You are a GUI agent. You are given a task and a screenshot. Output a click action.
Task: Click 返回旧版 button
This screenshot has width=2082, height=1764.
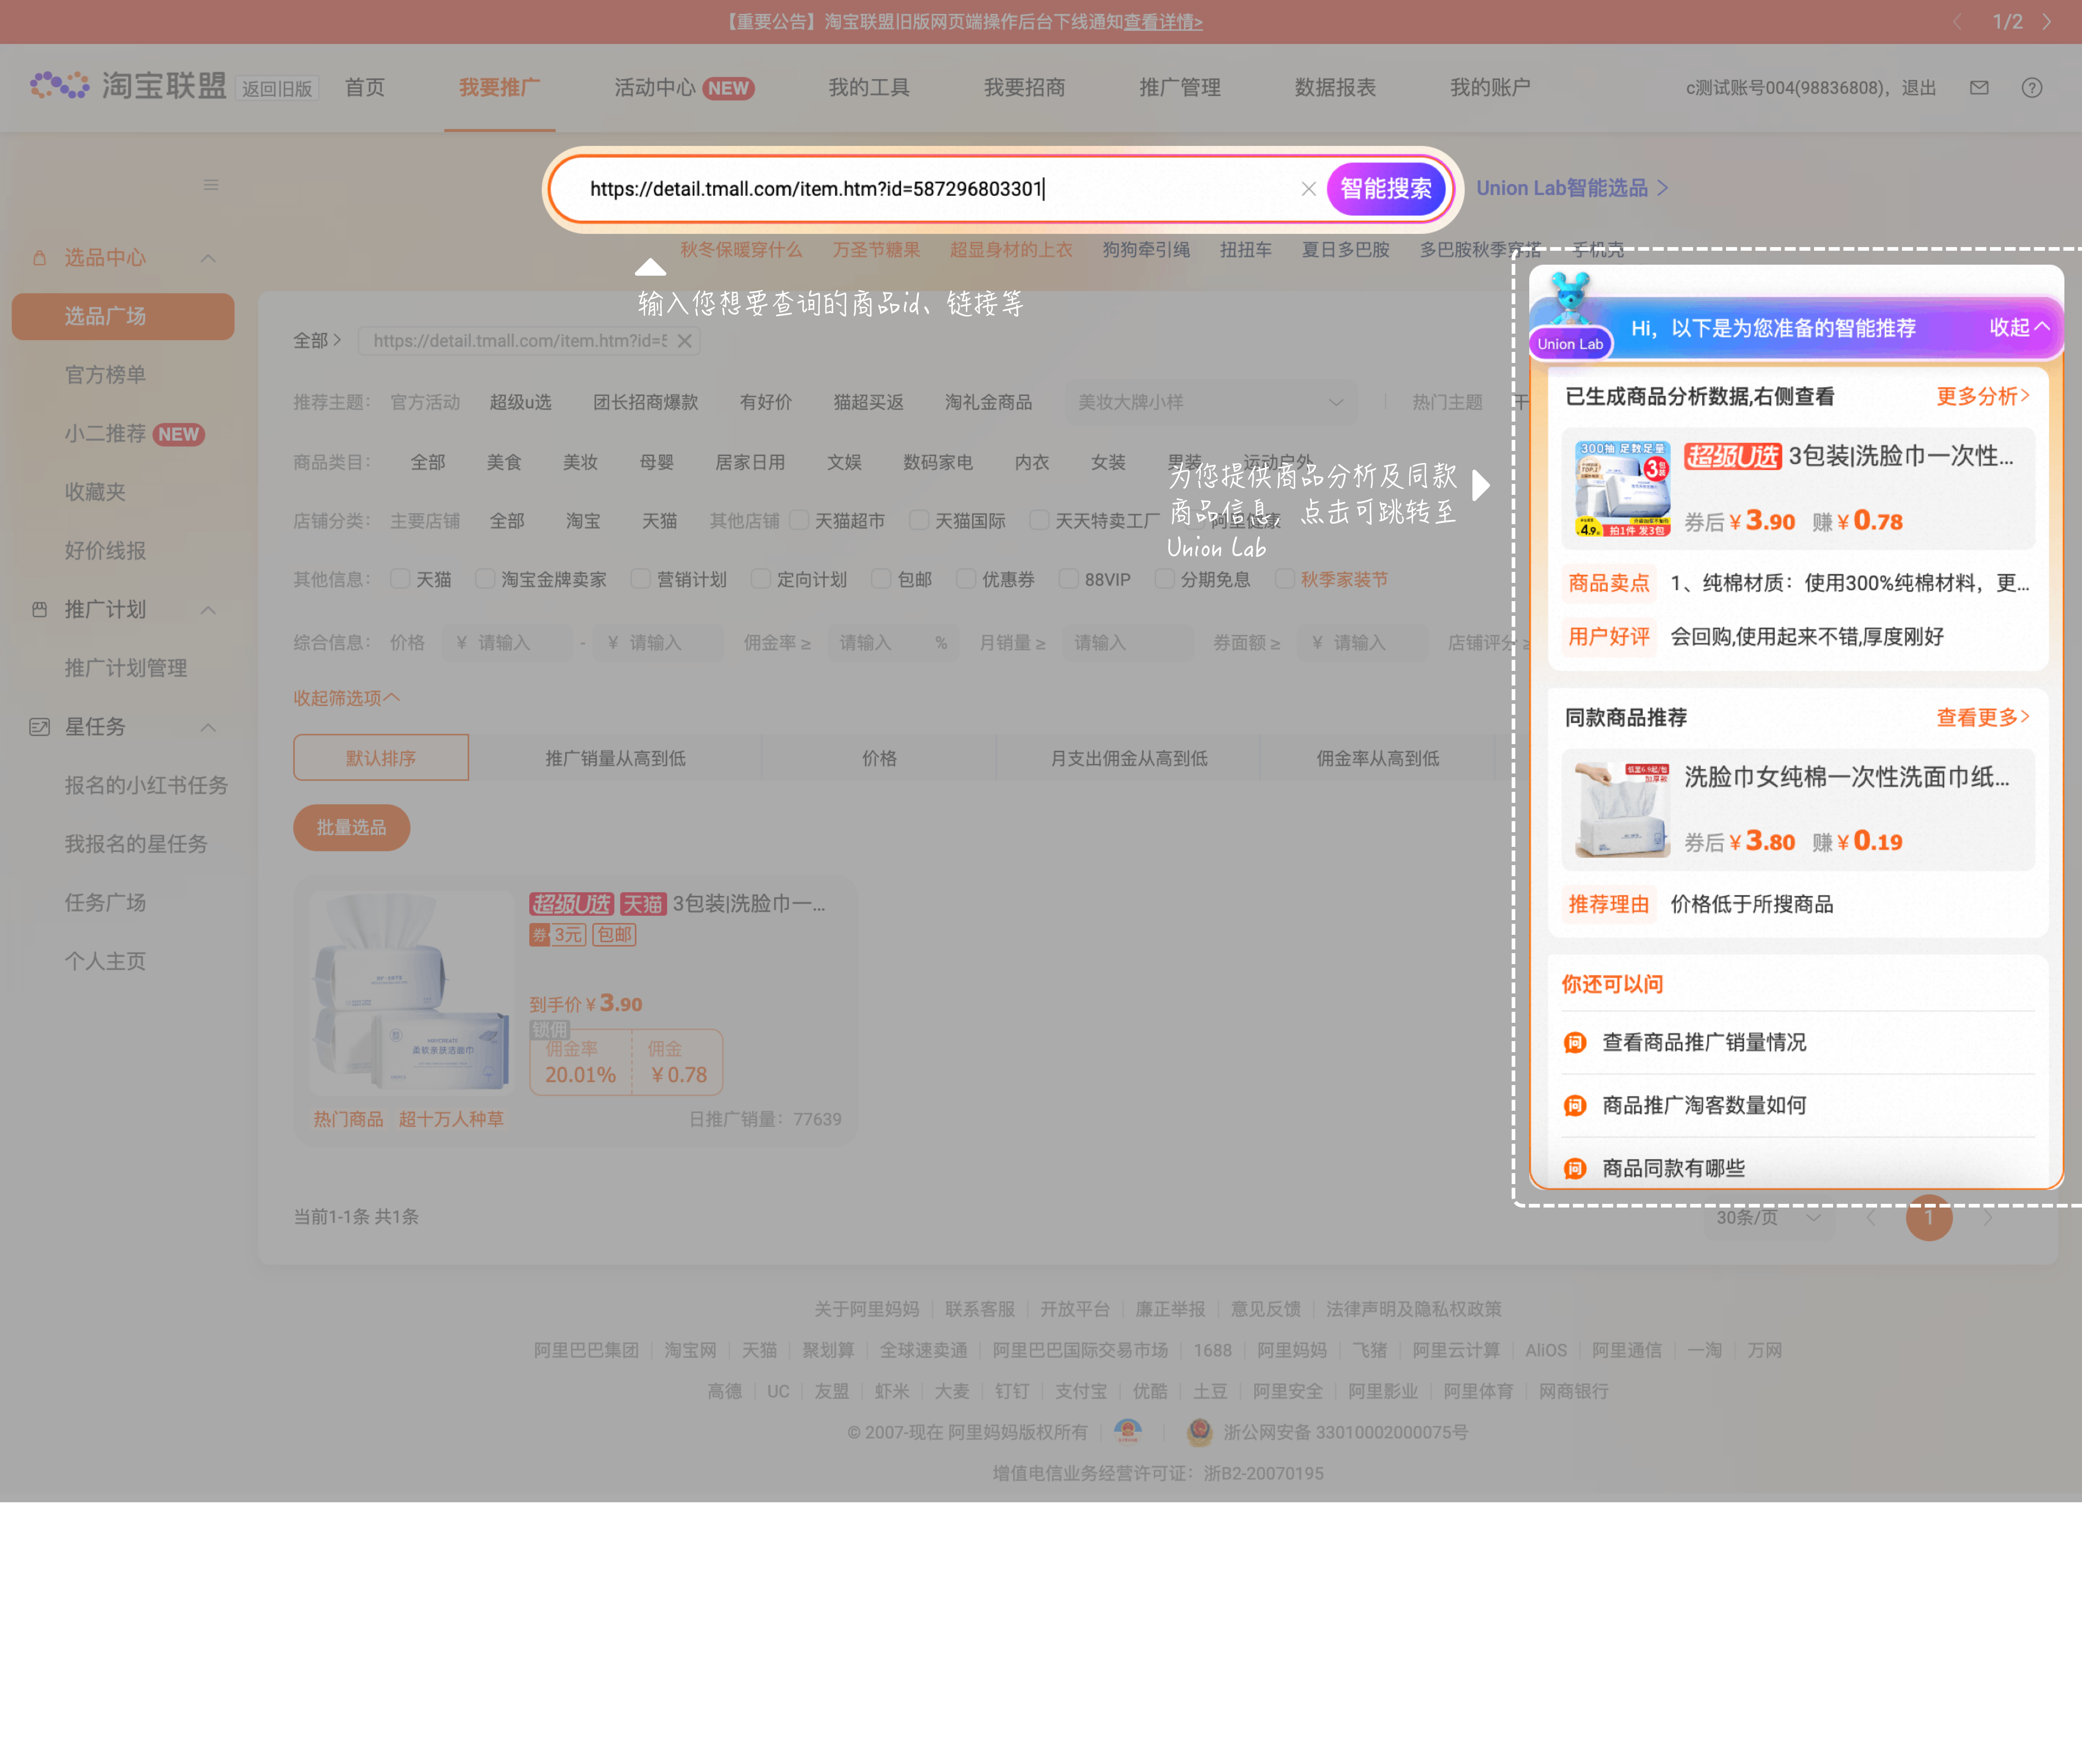[277, 88]
